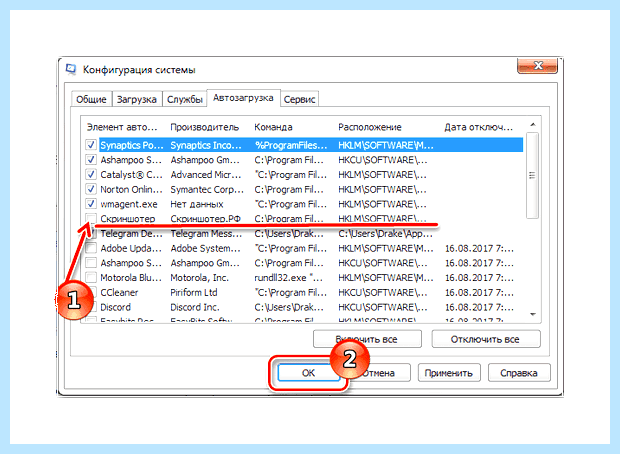The height and width of the screenshot is (454, 620).
Task: Select the Synaptics Inco... manufacturer cell
Action: tap(206, 145)
